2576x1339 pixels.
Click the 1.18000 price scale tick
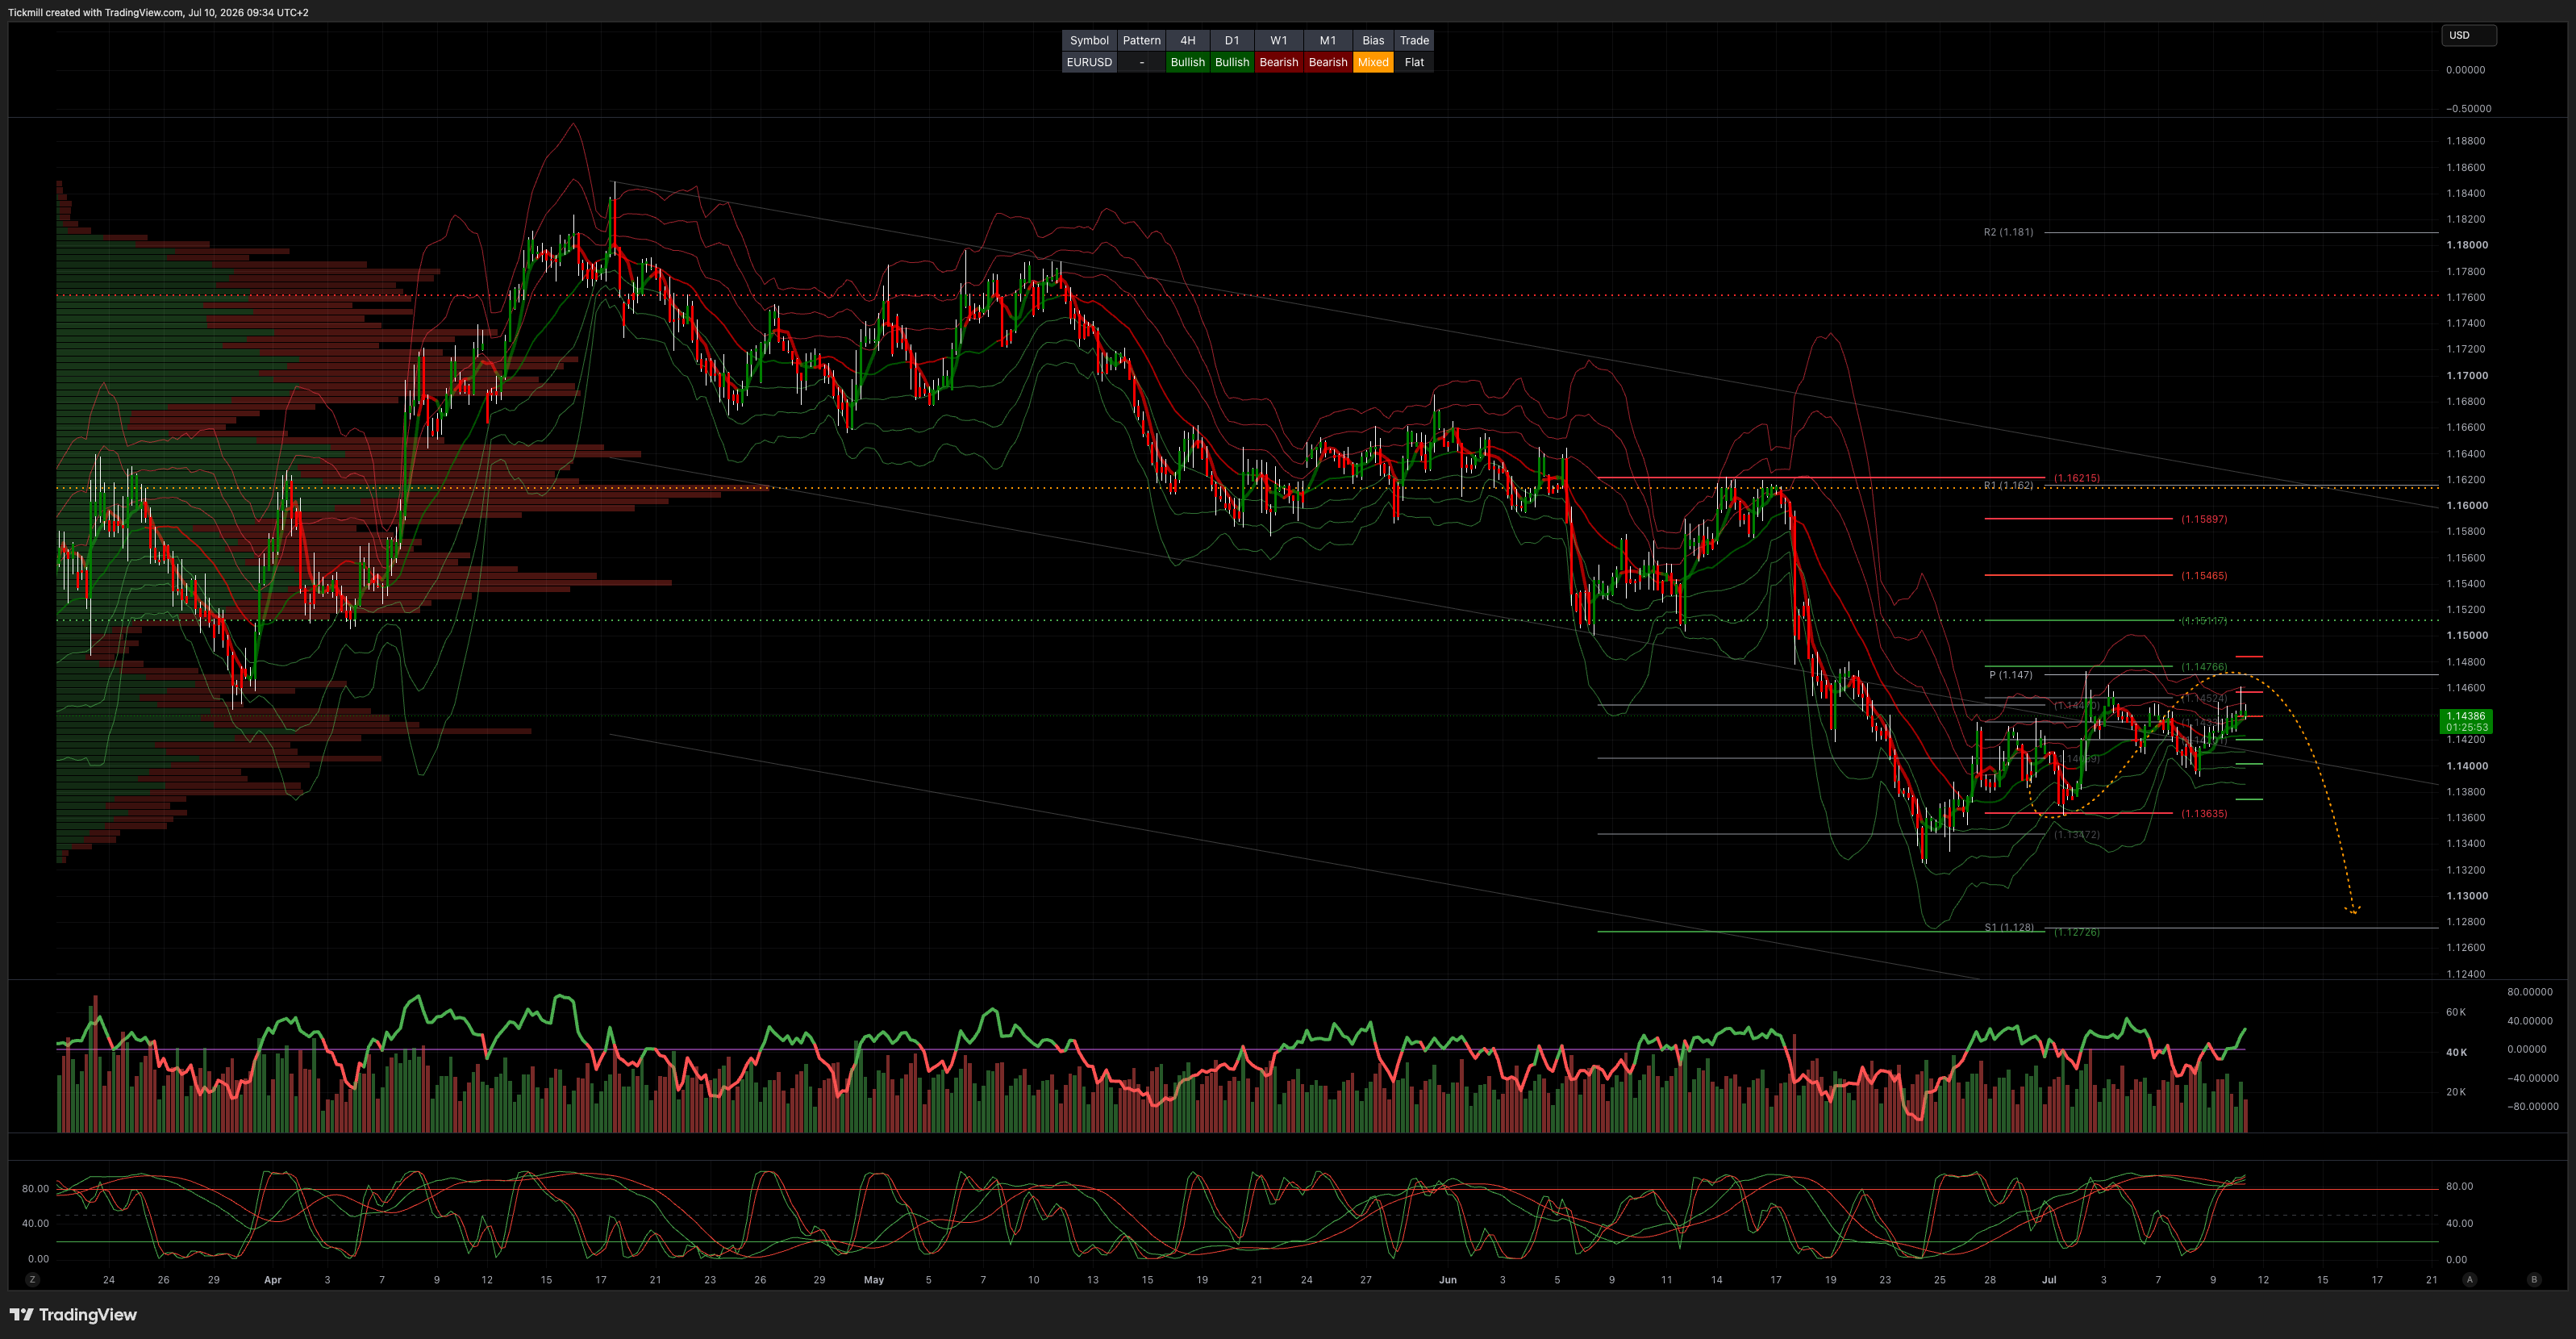pos(2466,245)
